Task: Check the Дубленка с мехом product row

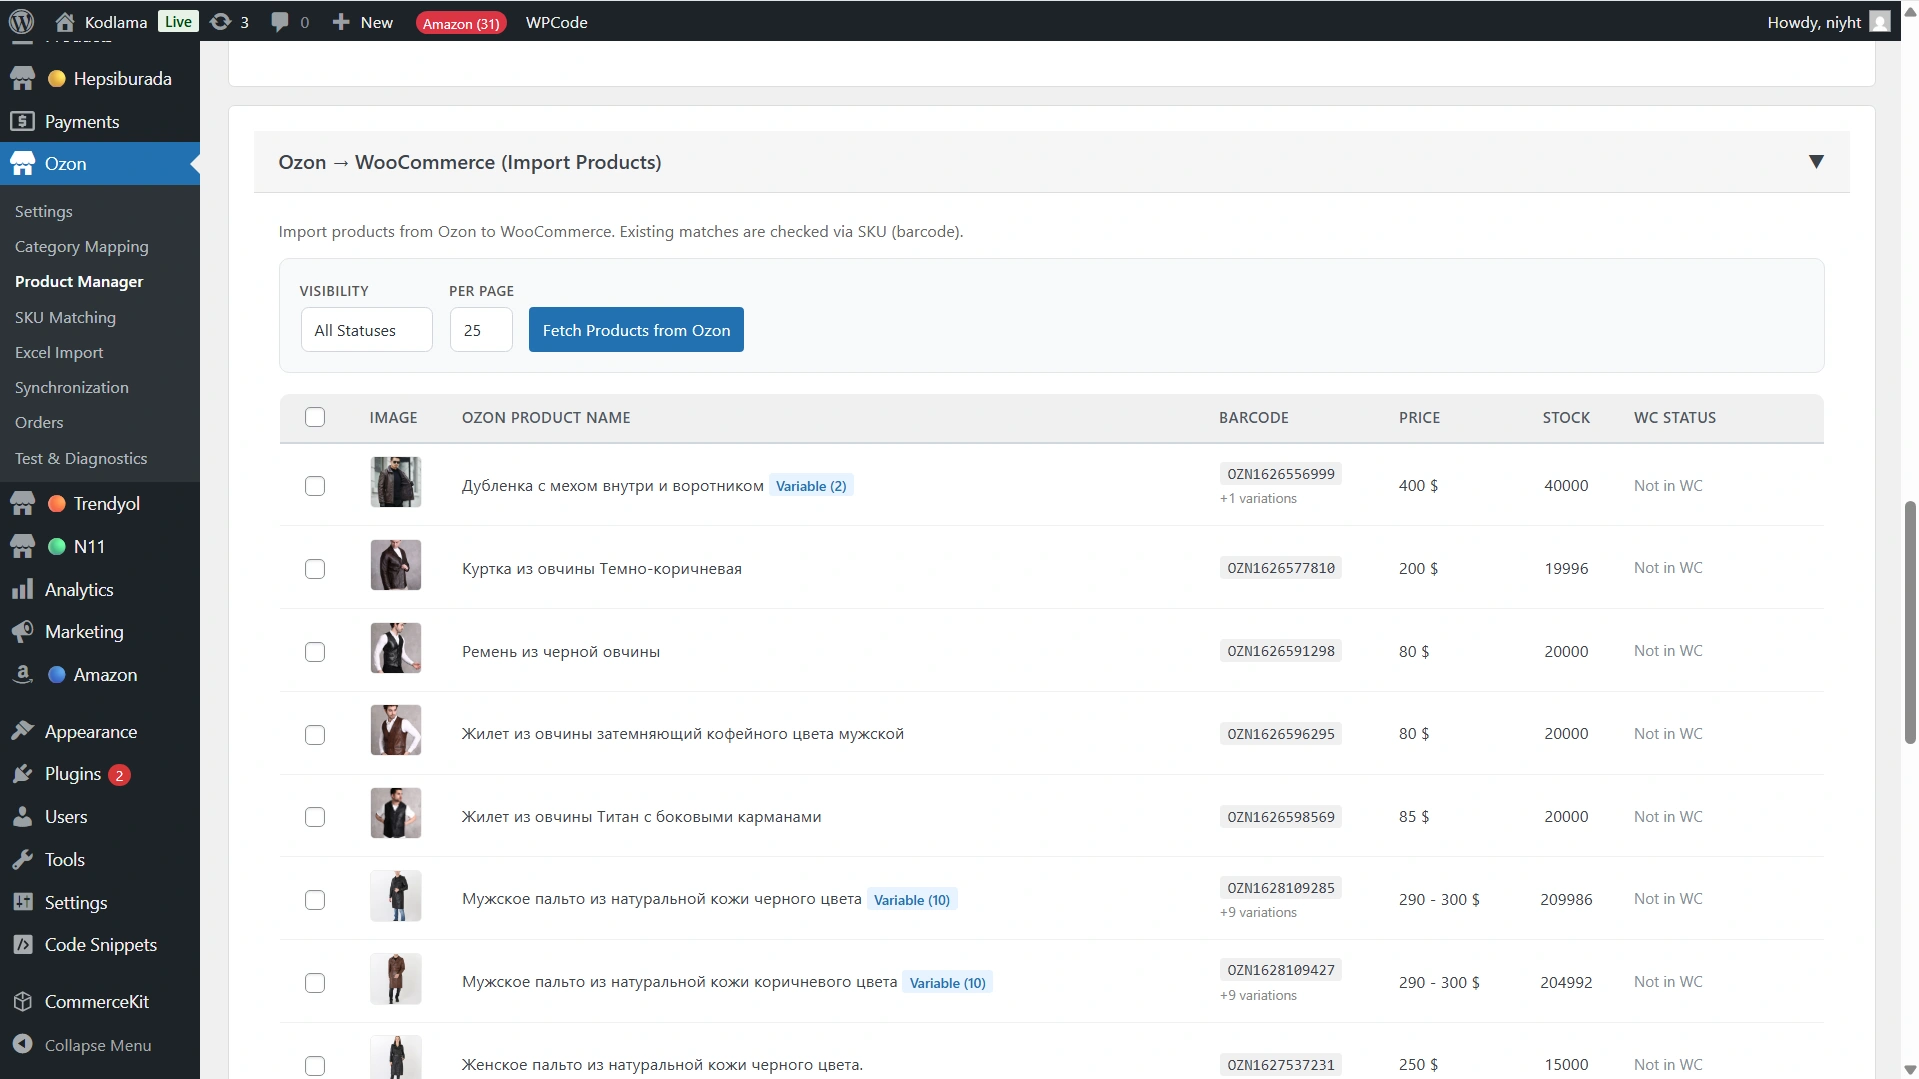Action: point(315,486)
